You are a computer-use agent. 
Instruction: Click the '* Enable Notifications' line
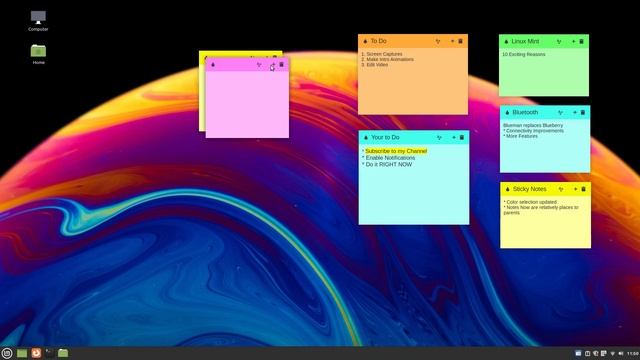389,158
